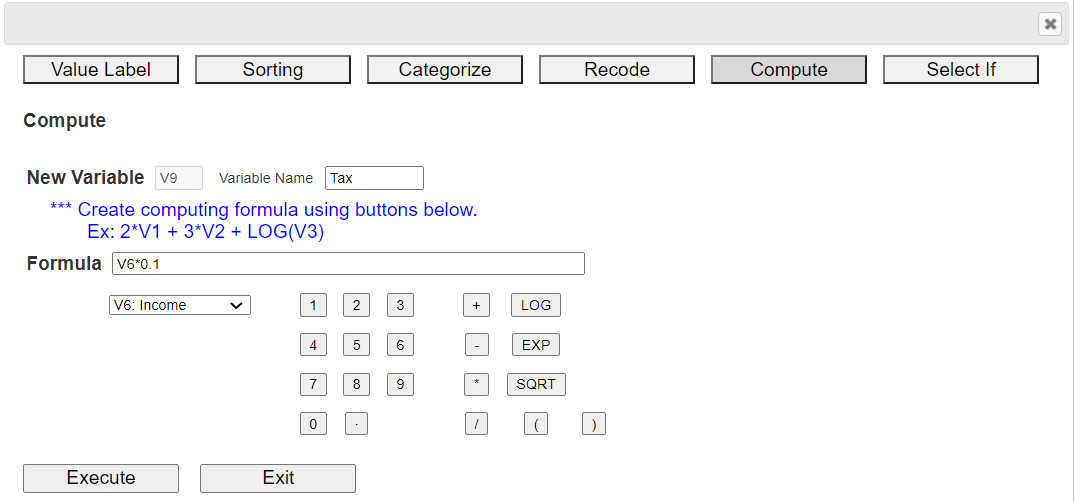Open the Select If tab
Image resolution: width=1076 pixels, height=502 pixels.
(x=961, y=70)
